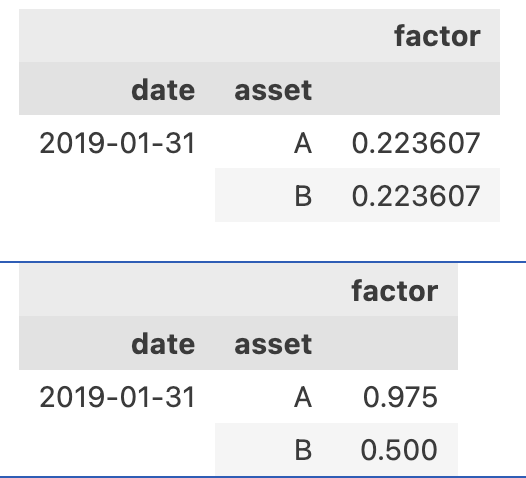
Task: Click the 2019-01-31 date cell in bottom table
Action: (117, 397)
